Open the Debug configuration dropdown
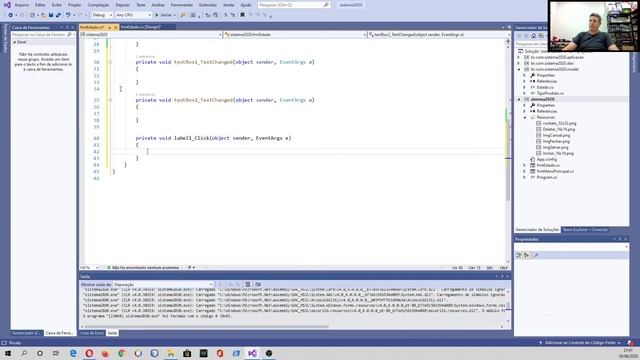 coord(102,15)
